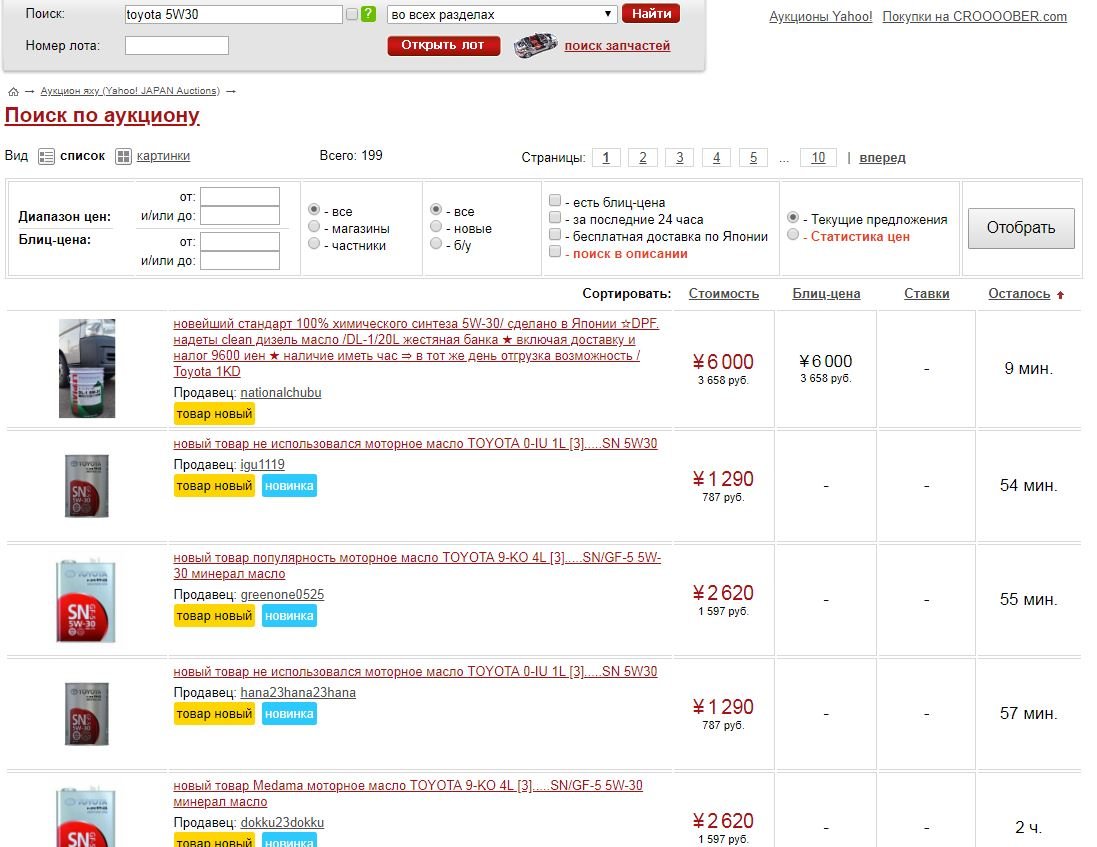Sort results by 'Осталось' time
Screen dimensions: 1097x847
point(1019,294)
